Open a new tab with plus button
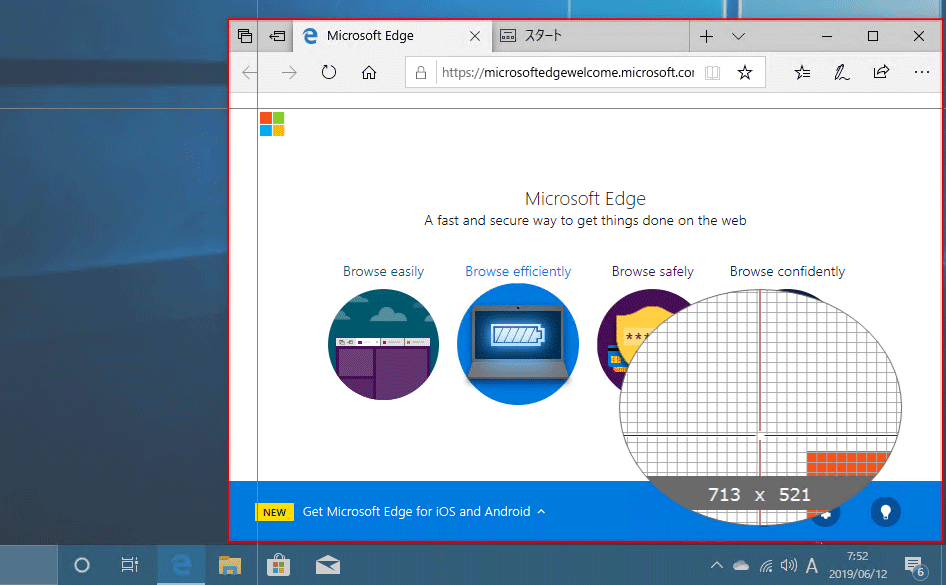The image size is (946, 585). click(706, 36)
